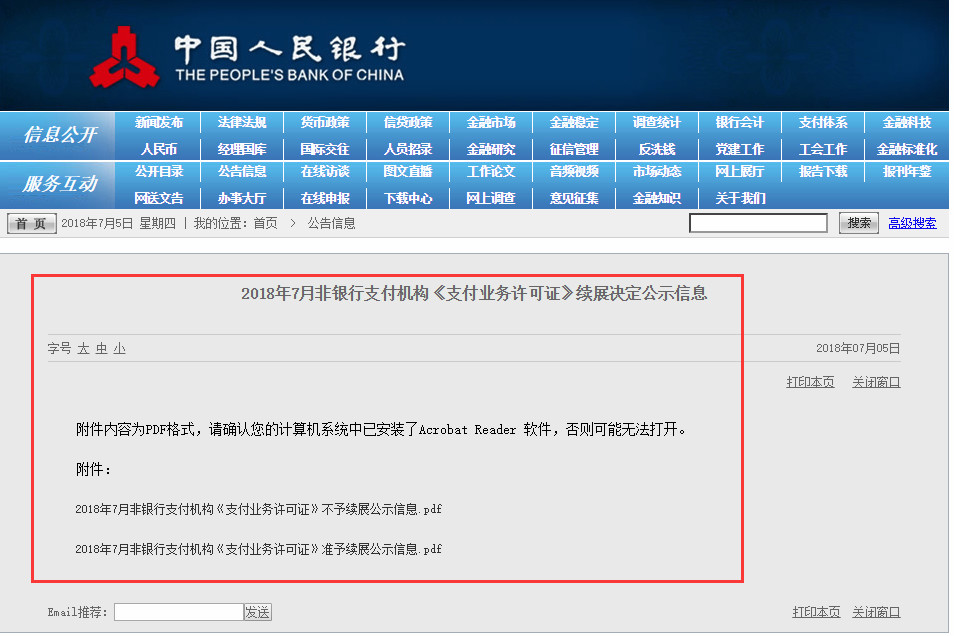Click 关闭窗口 to close the window
Image resolution: width=954 pixels, height=636 pixels.
pos(874,381)
